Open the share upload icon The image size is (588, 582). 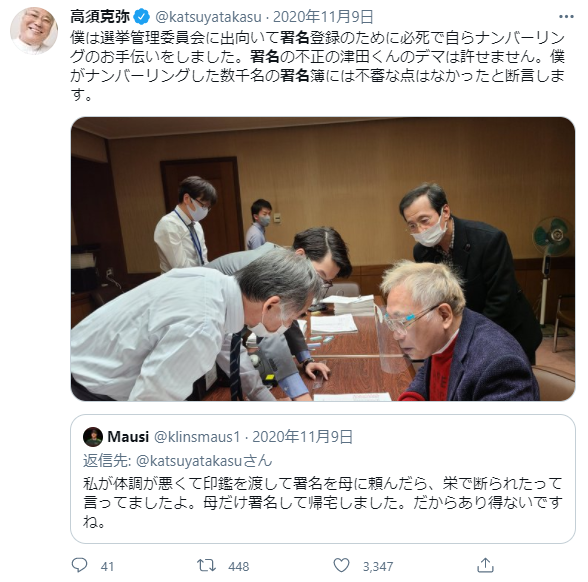click(485, 565)
